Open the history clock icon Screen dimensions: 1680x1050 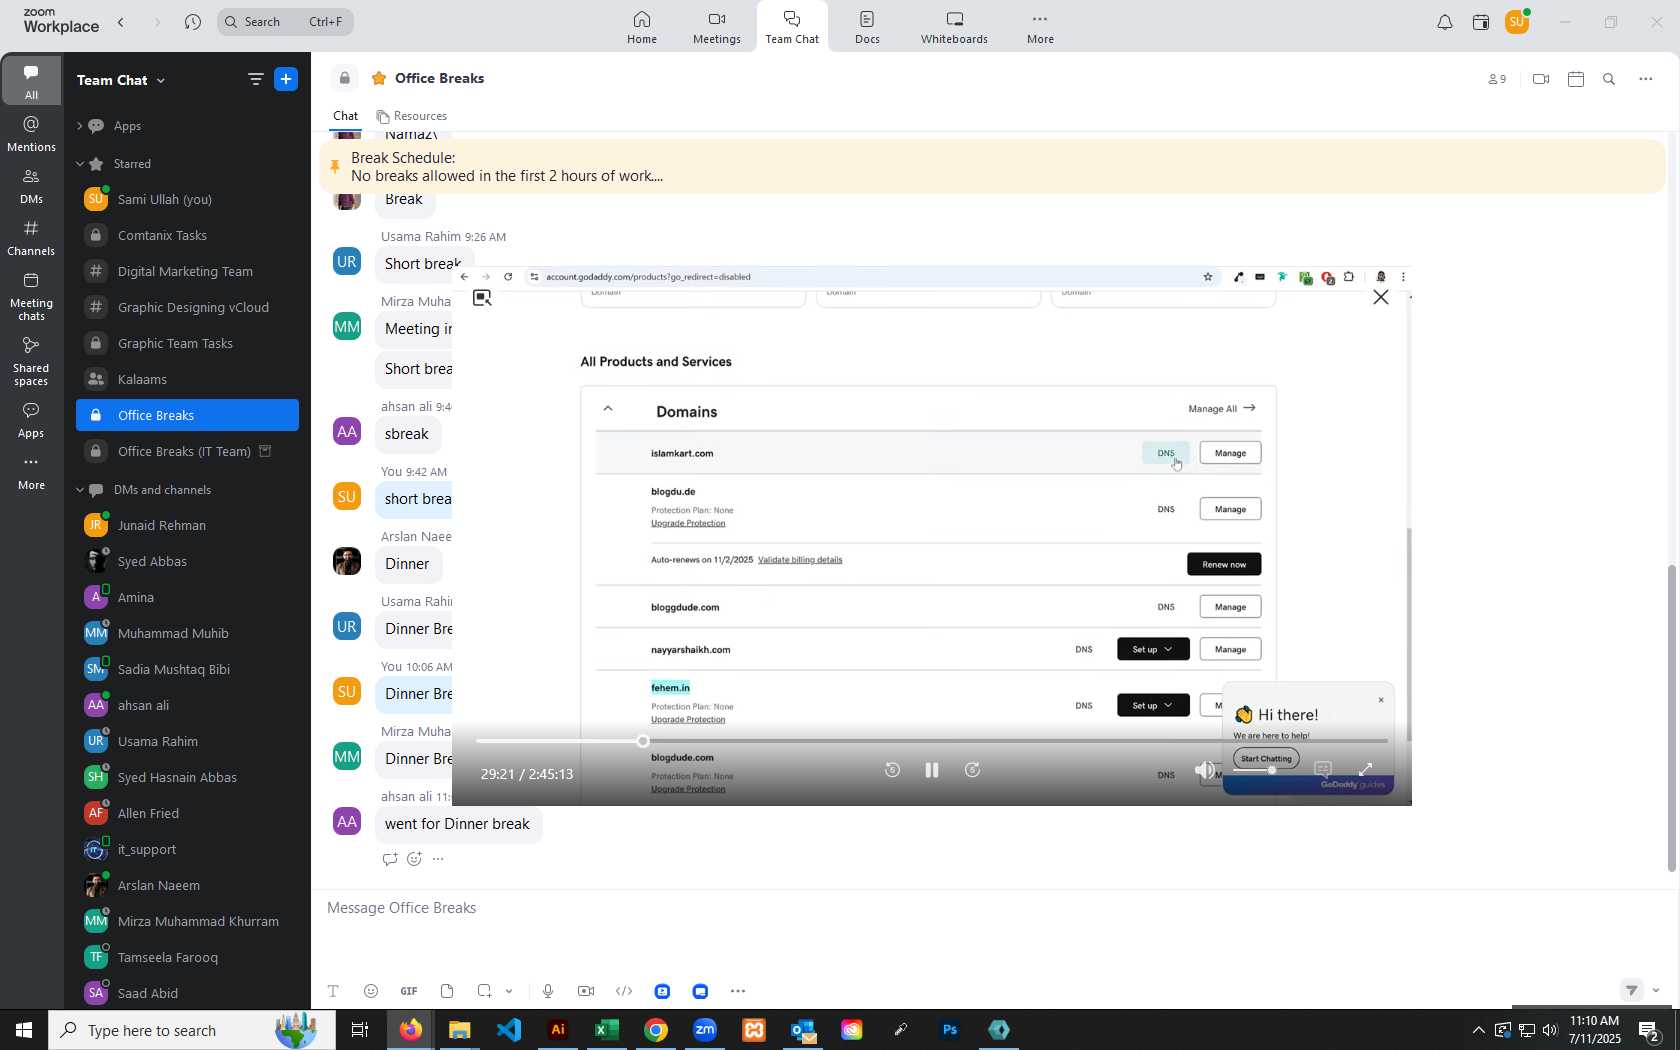[x=193, y=22]
